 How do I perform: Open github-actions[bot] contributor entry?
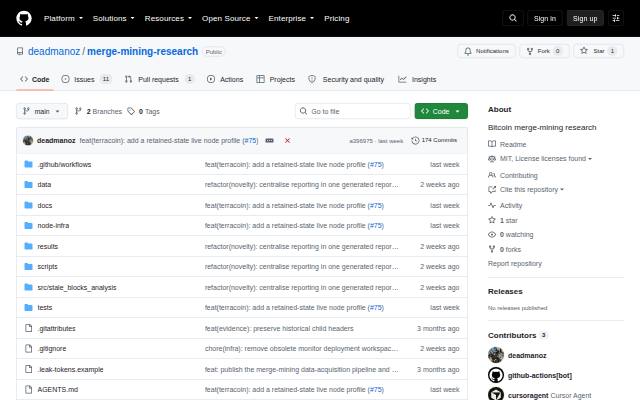(530, 375)
